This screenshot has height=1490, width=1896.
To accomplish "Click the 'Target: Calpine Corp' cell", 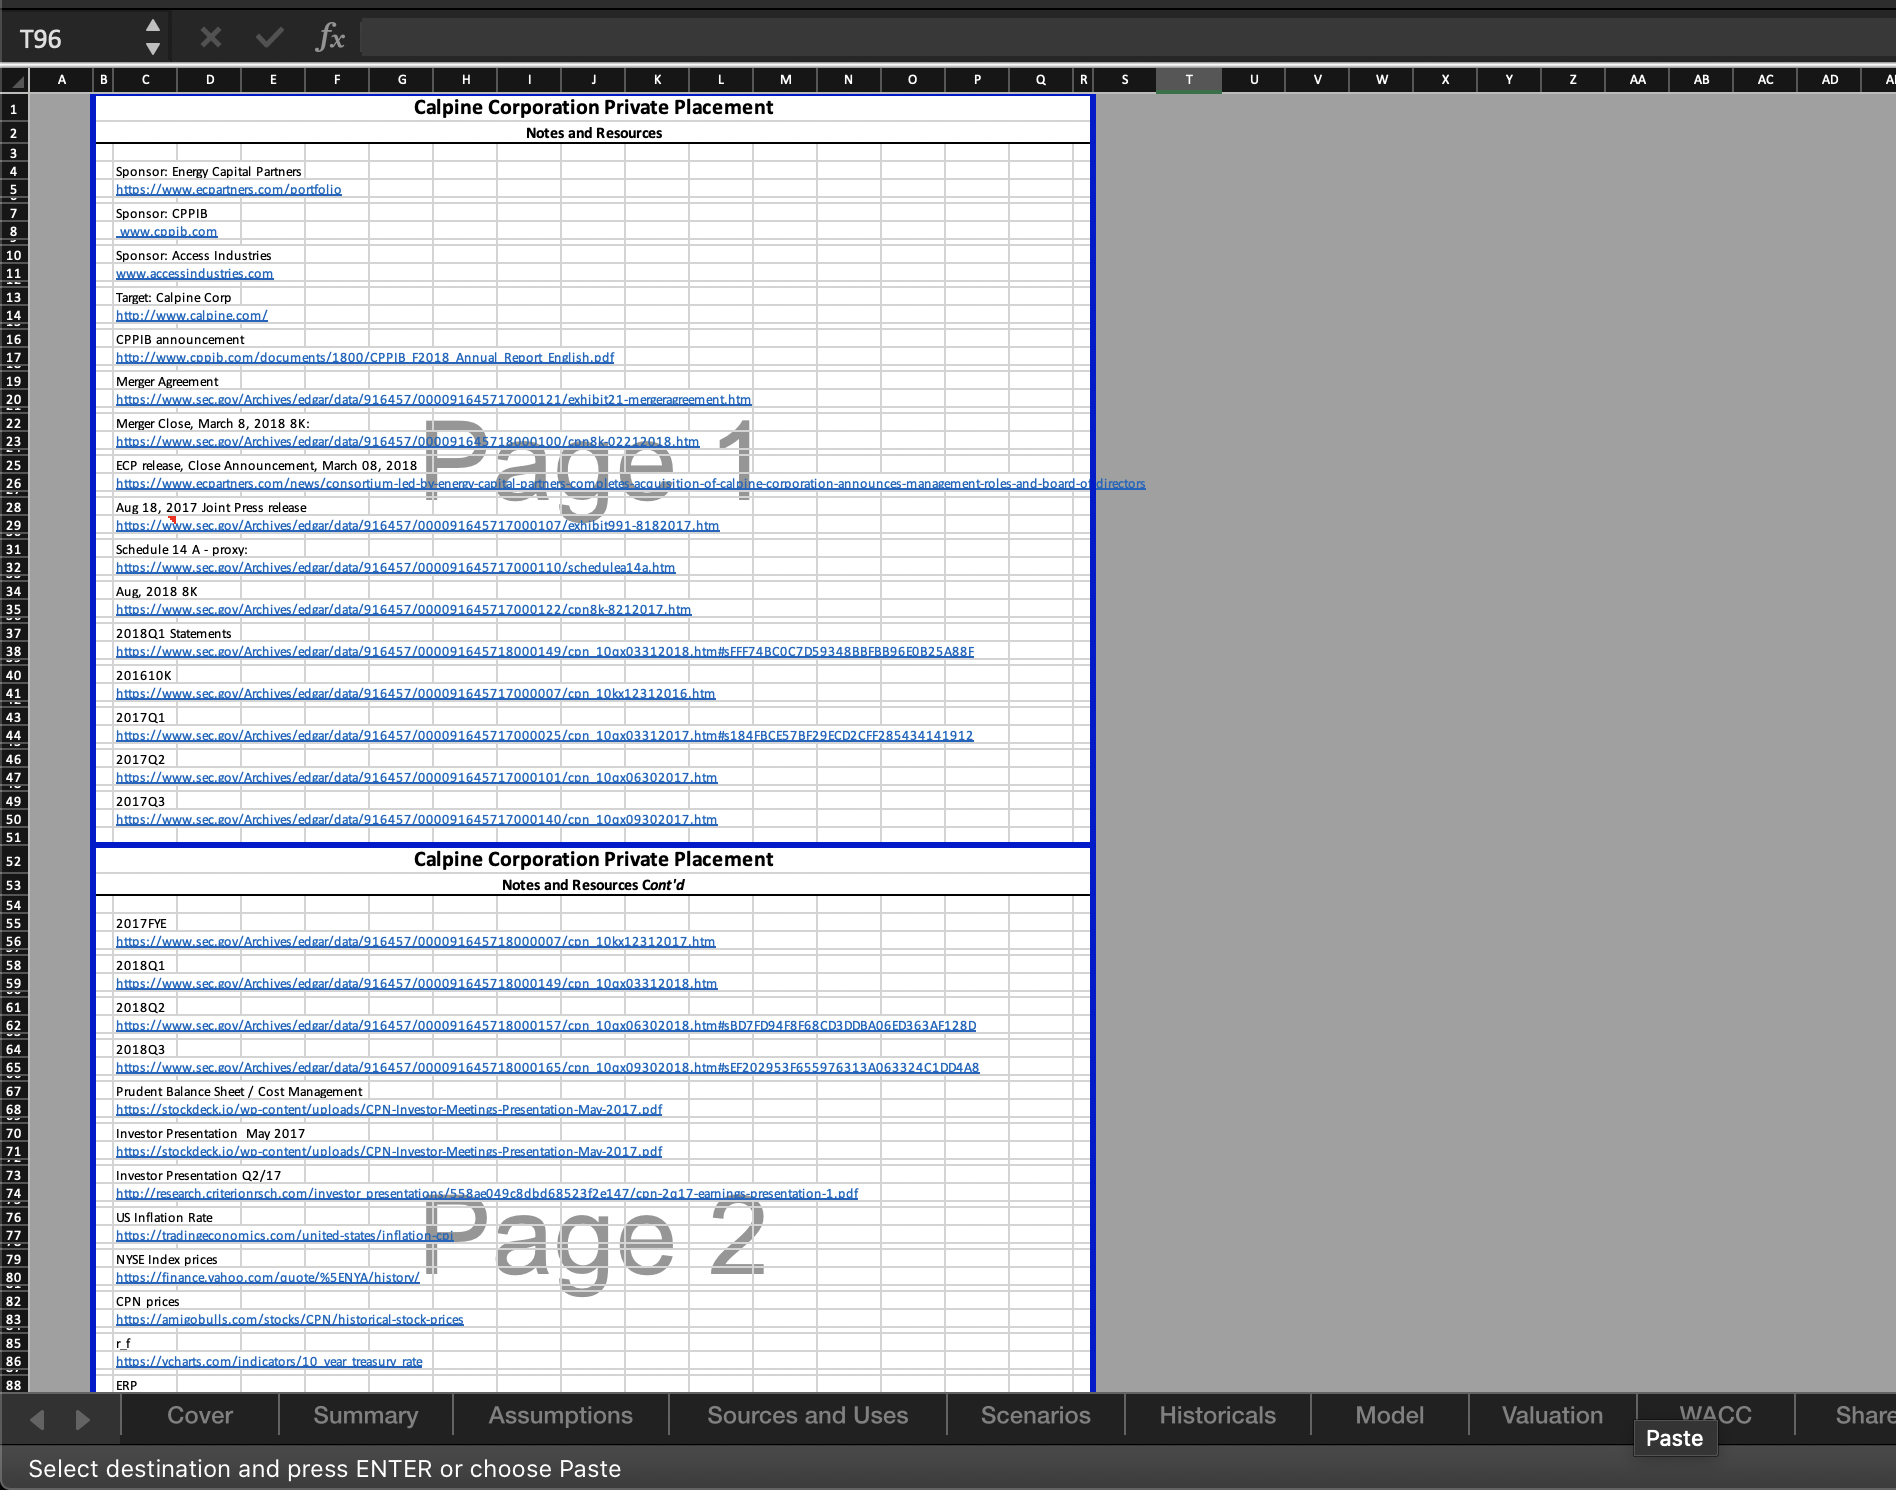I will [x=173, y=298].
